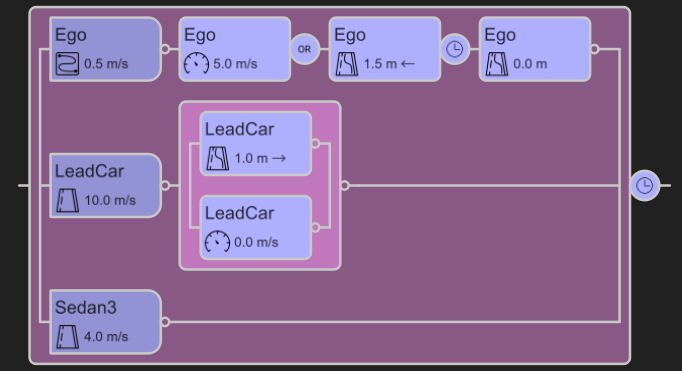Viewport: 682px width, 371px height.
Task: Click the lane icon in Ego 0.0 m block
Action: coord(497,64)
